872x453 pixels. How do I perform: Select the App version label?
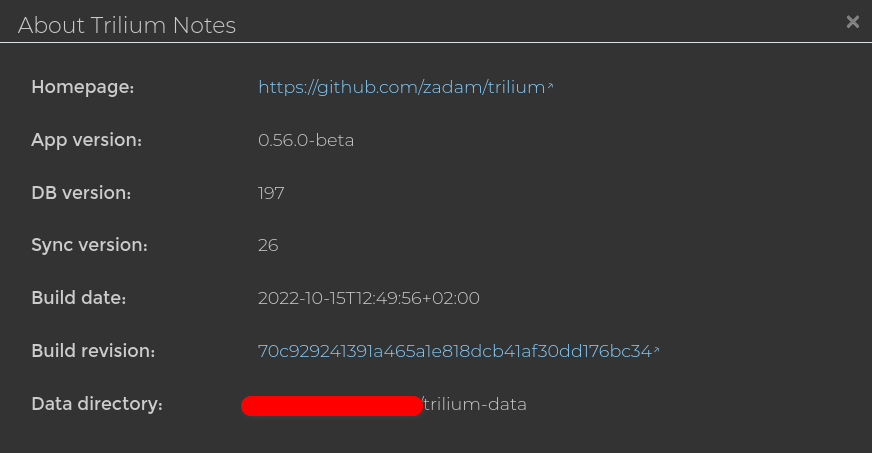87,140
